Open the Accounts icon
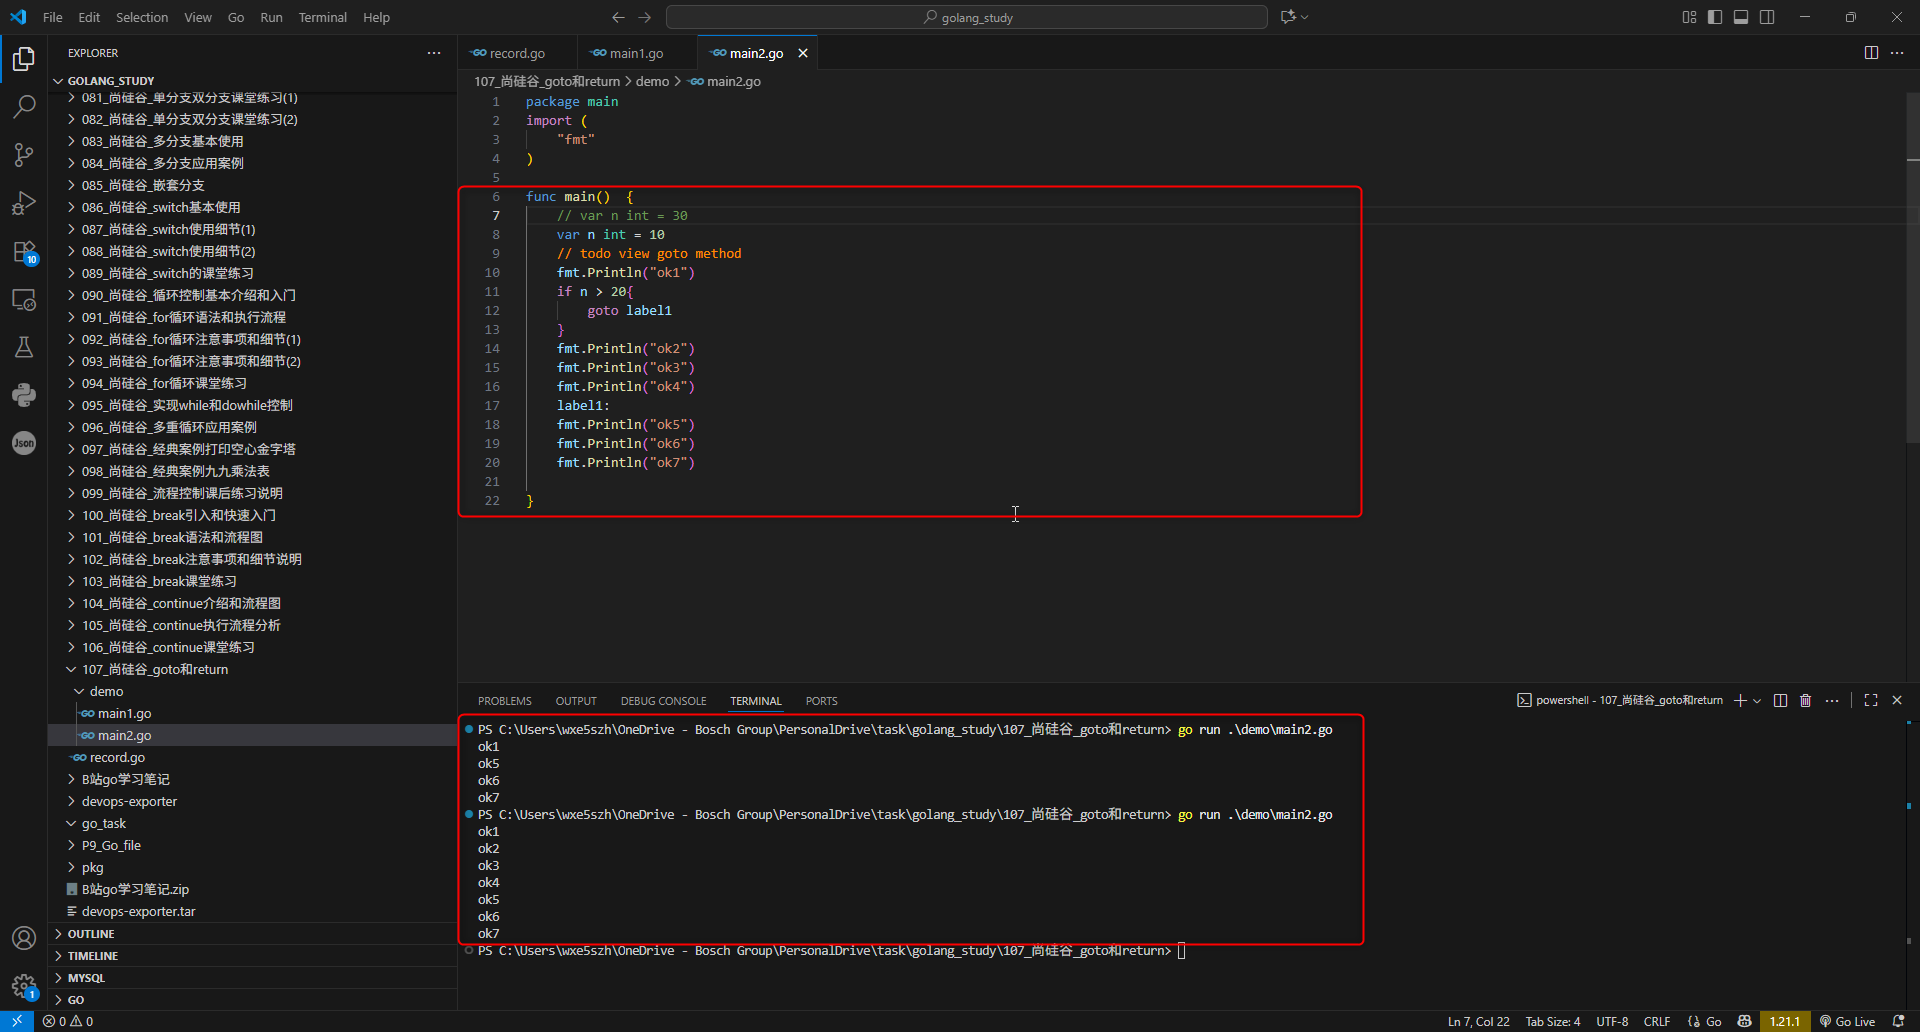This screenshot has height=1032, width=1920. click(x=24, y=938)
